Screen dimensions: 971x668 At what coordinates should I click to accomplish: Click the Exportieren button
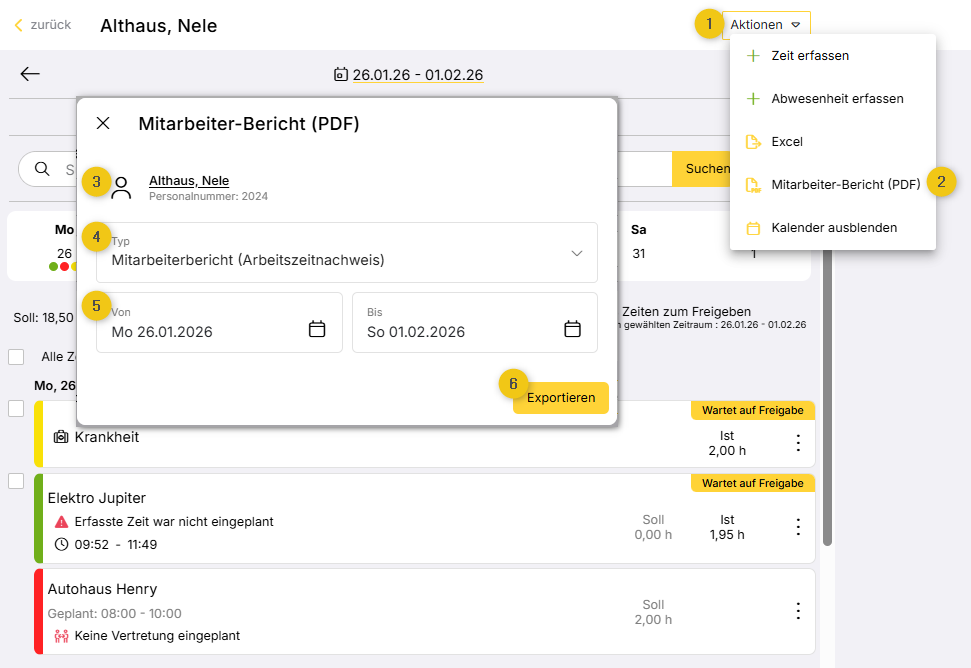pos(560,397)
